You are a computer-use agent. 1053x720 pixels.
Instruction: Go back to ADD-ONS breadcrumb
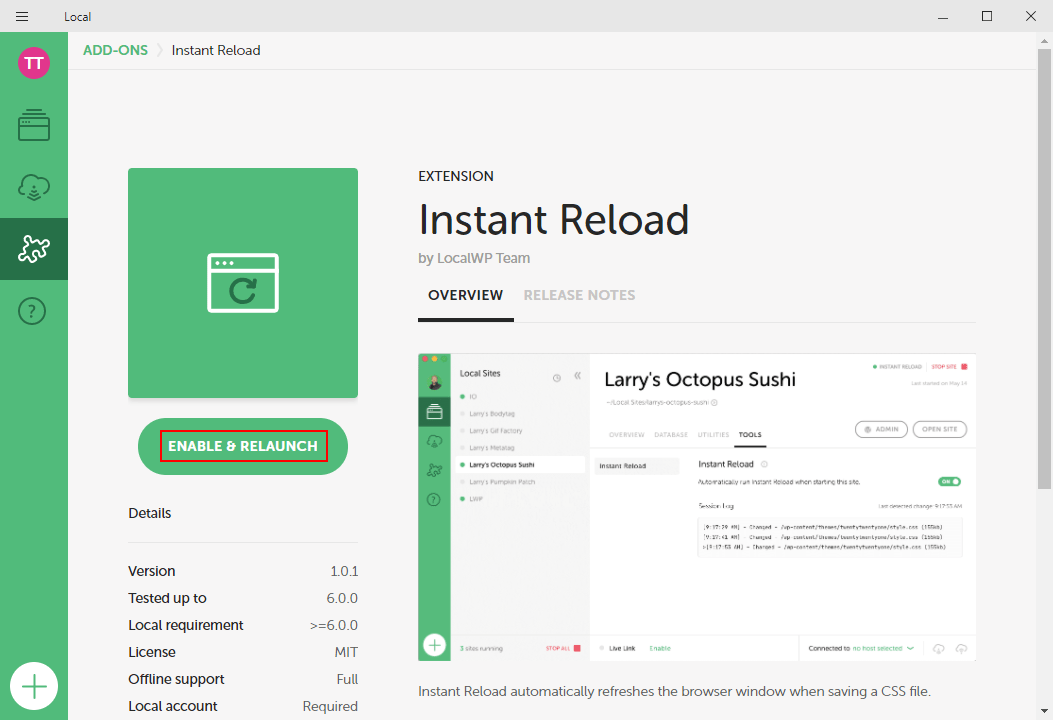[116, 50]
